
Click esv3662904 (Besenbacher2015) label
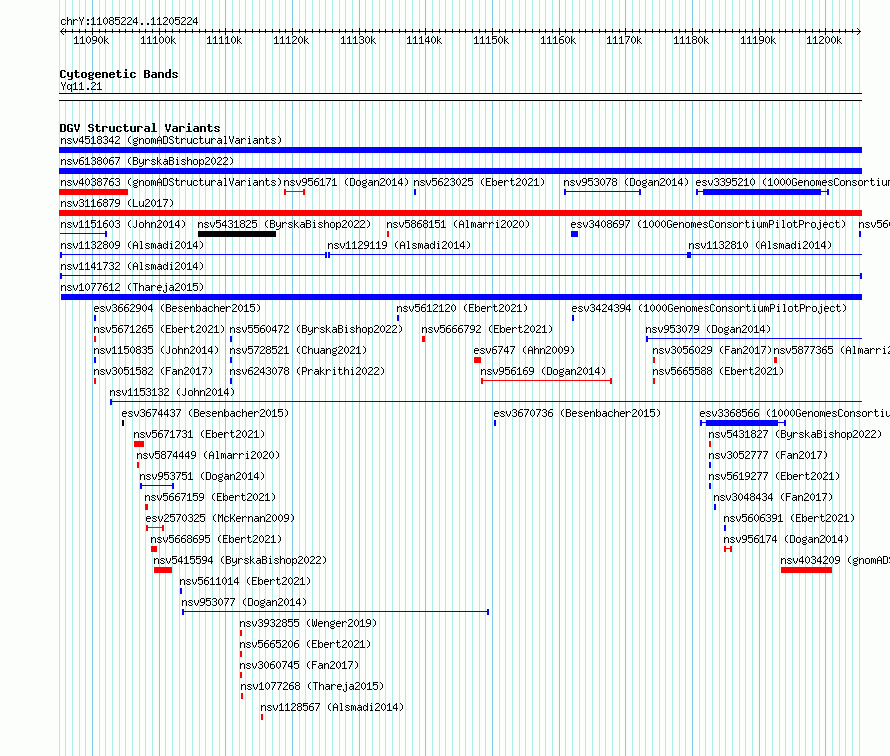tap(177, 308)
